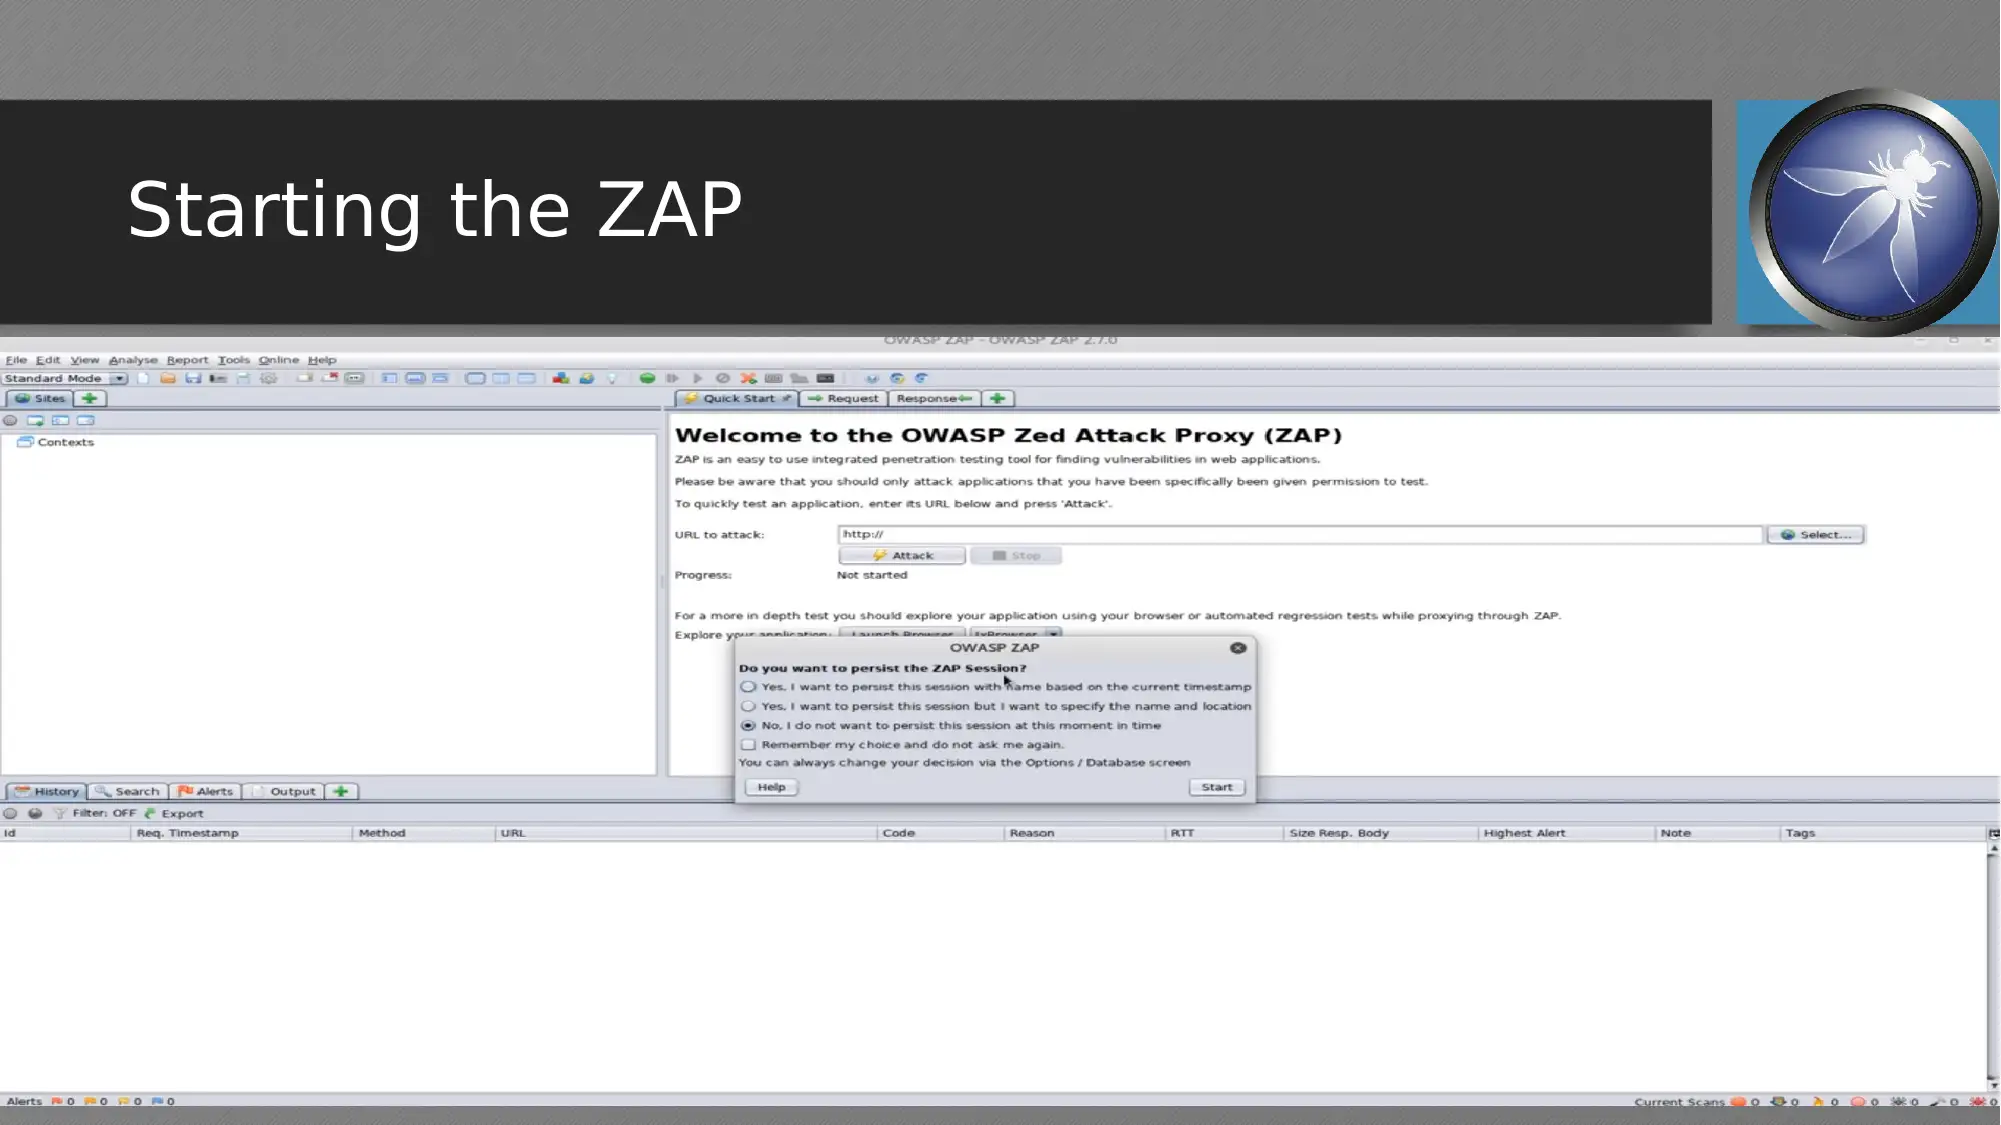Image resolution: width=2001 pixels, height=1125 pixels.
Task: Click the Submit and step icon in toolbar
Action: tap(672, 378)
